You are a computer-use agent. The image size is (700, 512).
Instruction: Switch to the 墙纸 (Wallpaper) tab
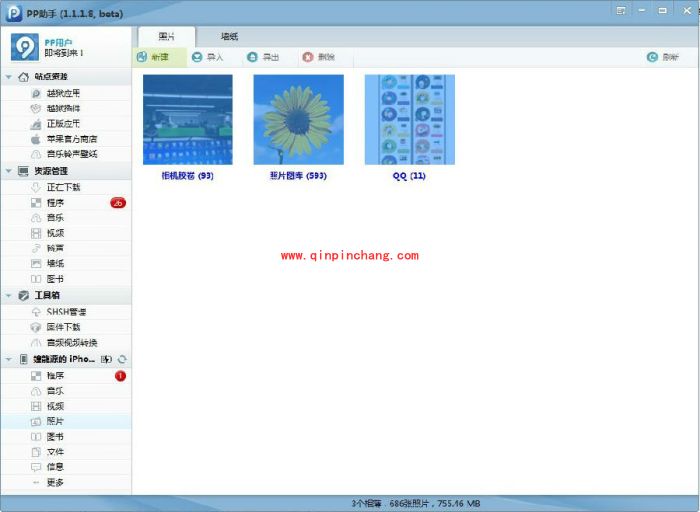click(229, 36)
